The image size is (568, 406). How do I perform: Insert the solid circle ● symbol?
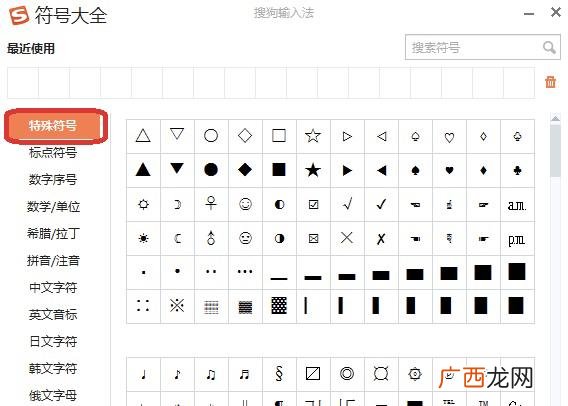211,170
